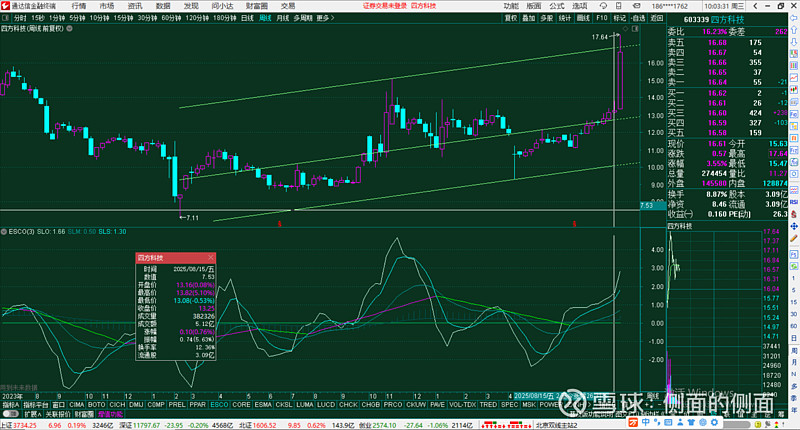Open the 行情 menu
Image resolution: width=800 pixels, height=430 pixels.
point(79,6)
